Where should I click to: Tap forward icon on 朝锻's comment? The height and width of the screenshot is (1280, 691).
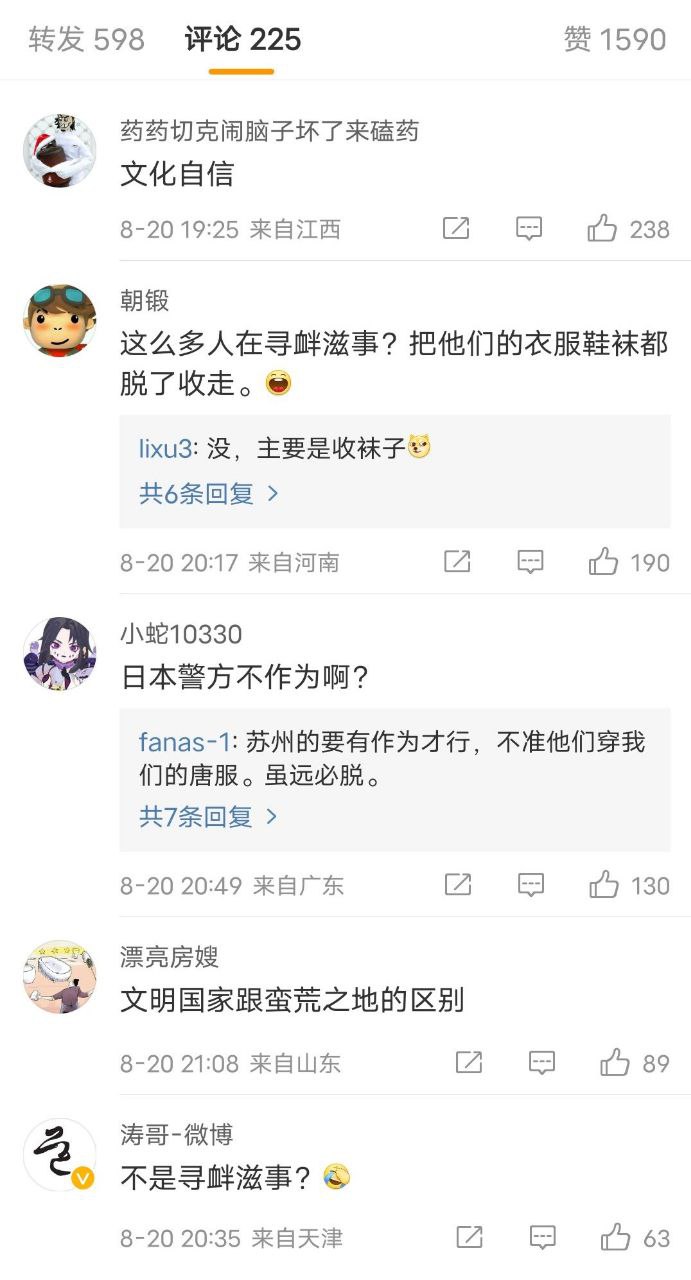pyautogui.click(x=457, y=562)
